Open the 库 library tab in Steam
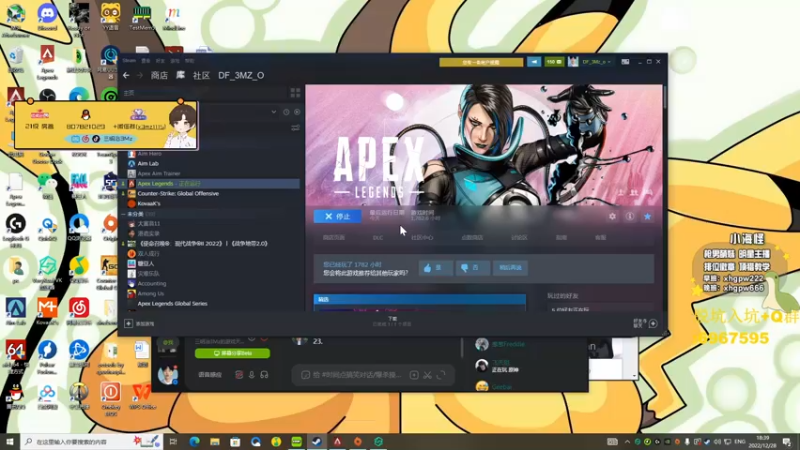800x450 pixels. point(180,76)
